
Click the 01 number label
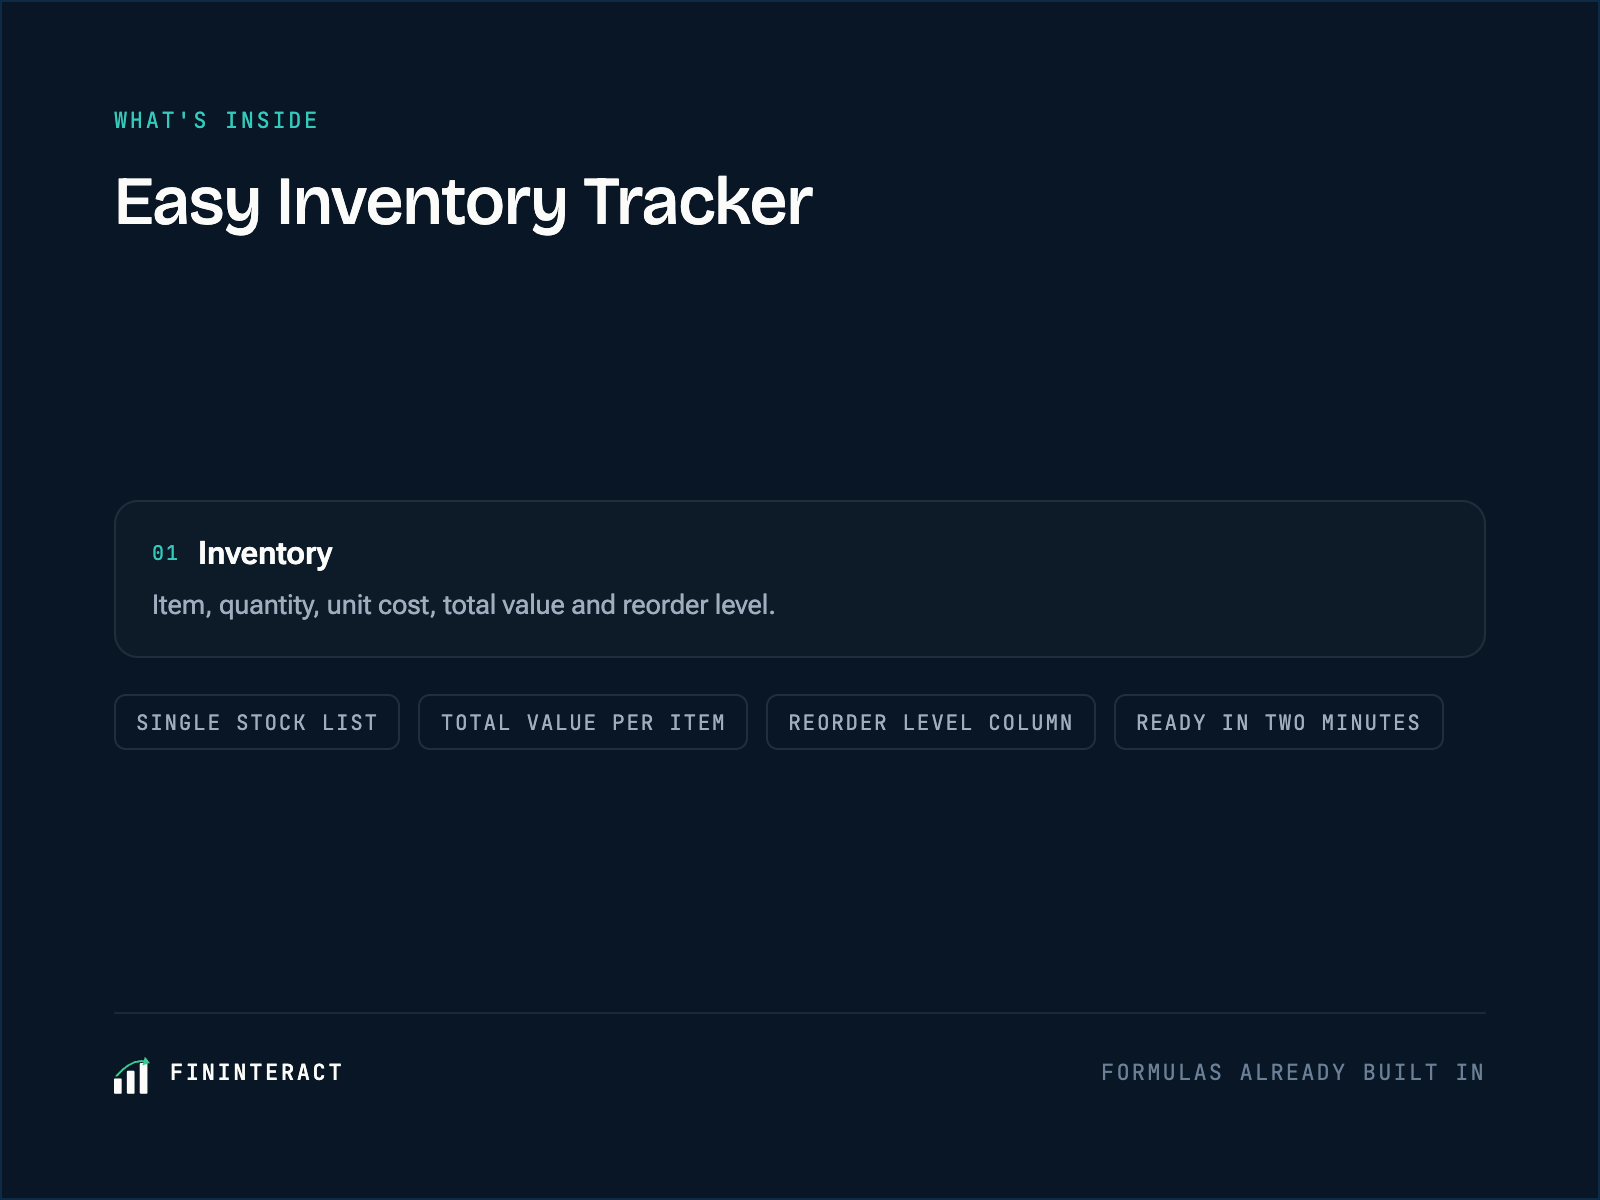coord(165,553)
